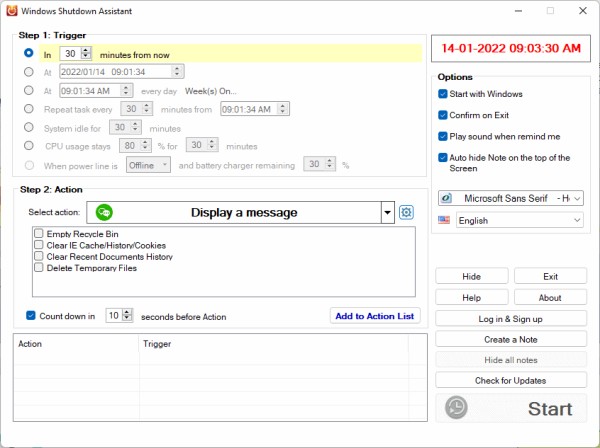This screenshot has height=448, width=600.
Task: Uncheck 'Start with Windows' option
Action: pyautogui.click(x=443, y=94)
